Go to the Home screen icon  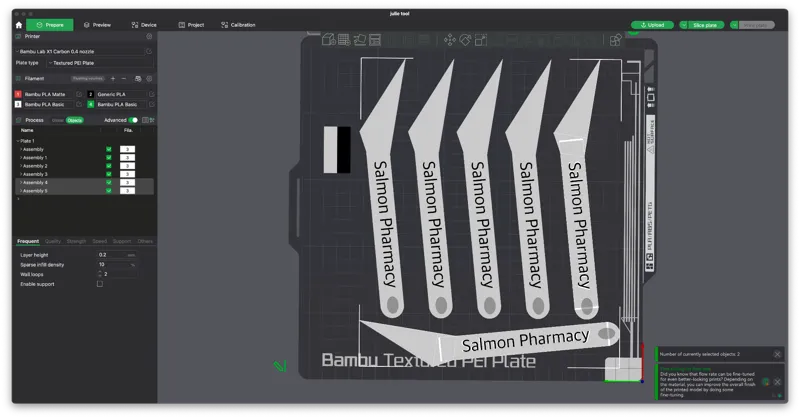(x=19, y=24)
